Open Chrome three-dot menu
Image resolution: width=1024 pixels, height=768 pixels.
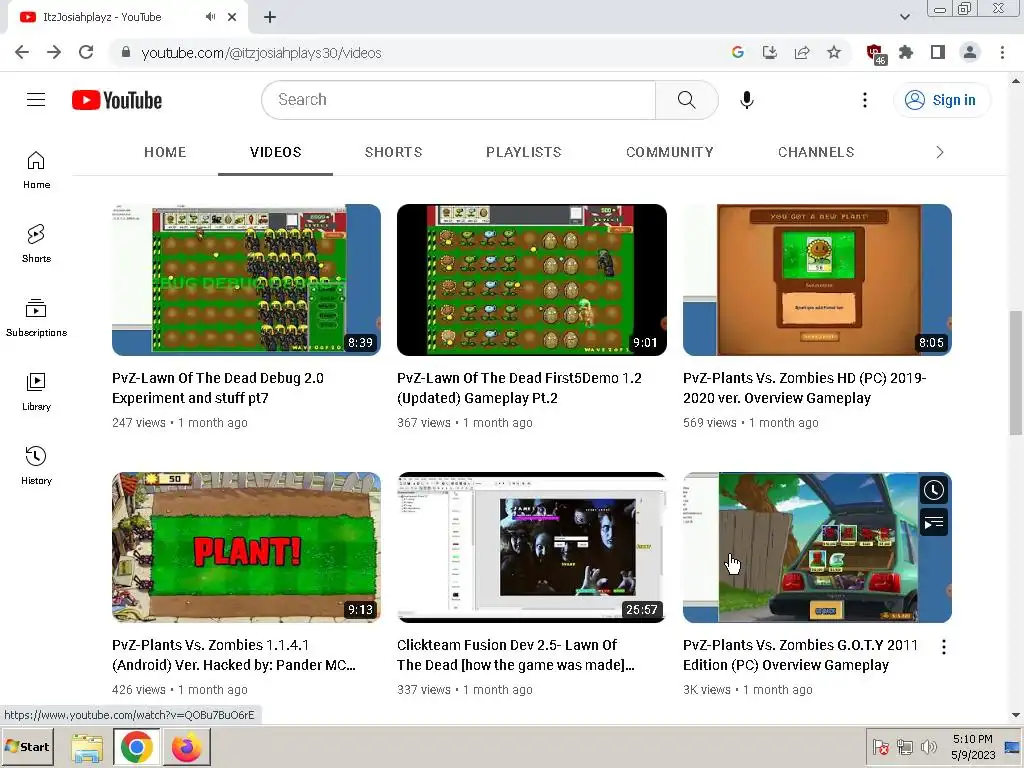click(1002, 52)
